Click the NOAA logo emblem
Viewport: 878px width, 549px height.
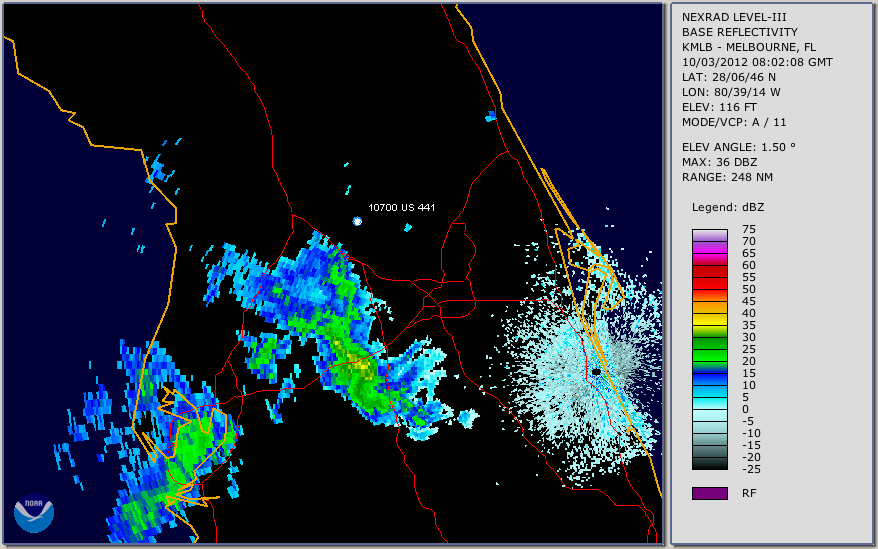click(34, 513)
